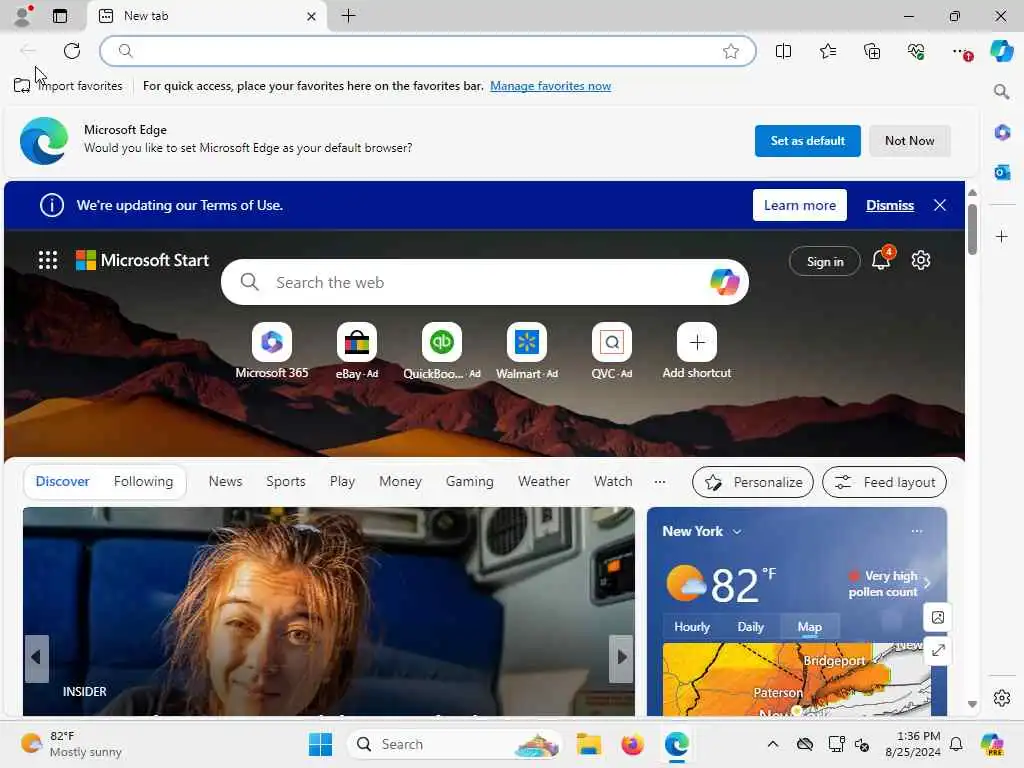Click the address bar field

click(x=428, y=51)
